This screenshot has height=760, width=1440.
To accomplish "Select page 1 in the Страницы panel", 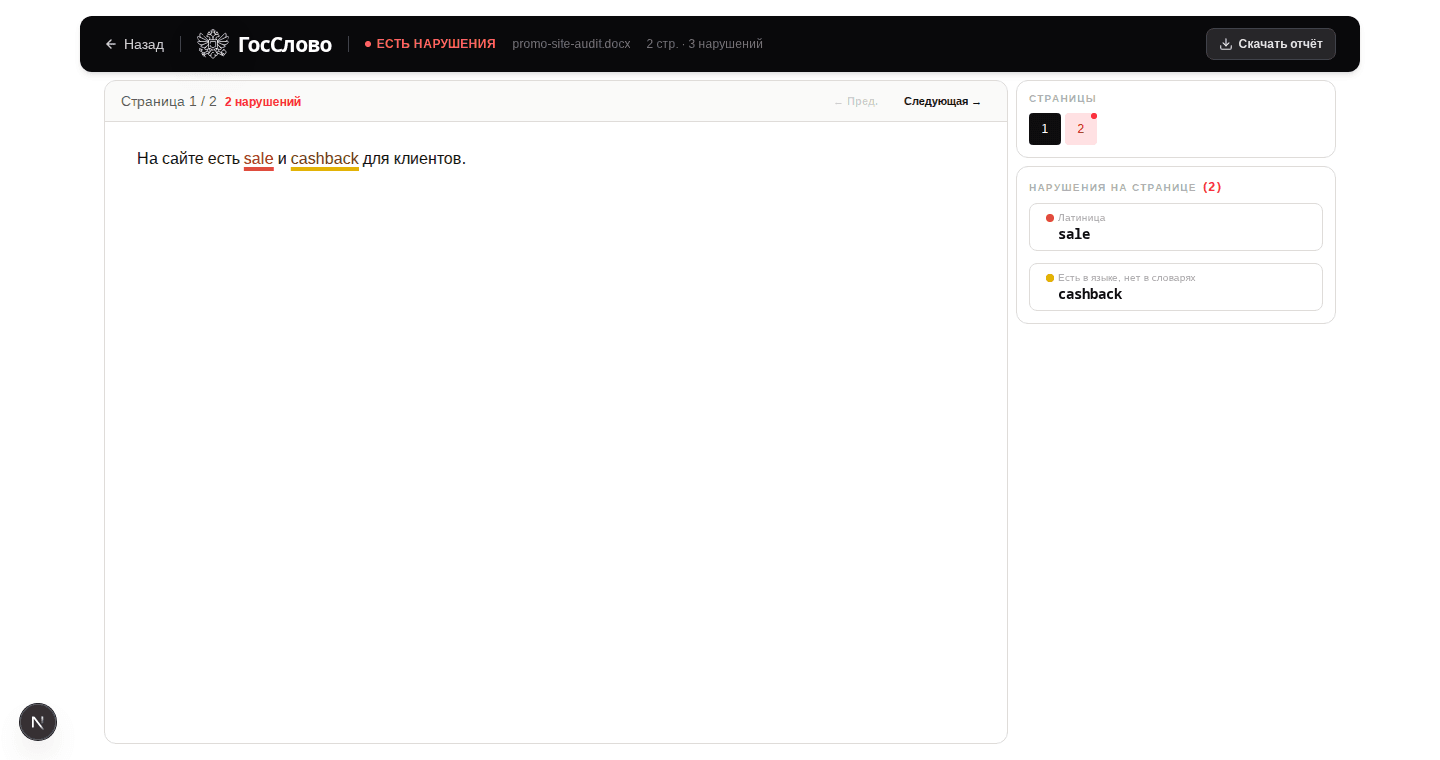I will (x=1044, y=129).
